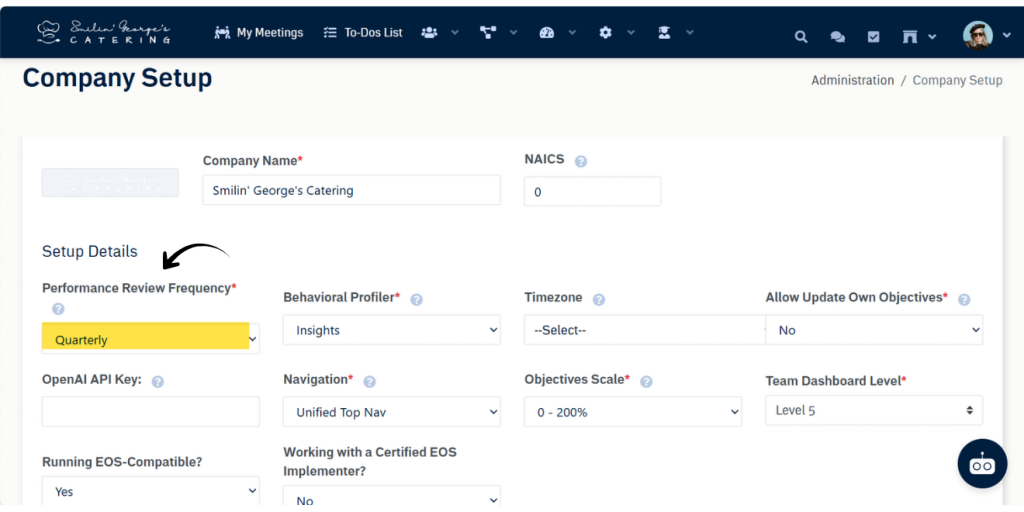Click the dashboard gauge icon
Image resolution: width=1024 pixels, height=512 pixels.
coord(546,33)
